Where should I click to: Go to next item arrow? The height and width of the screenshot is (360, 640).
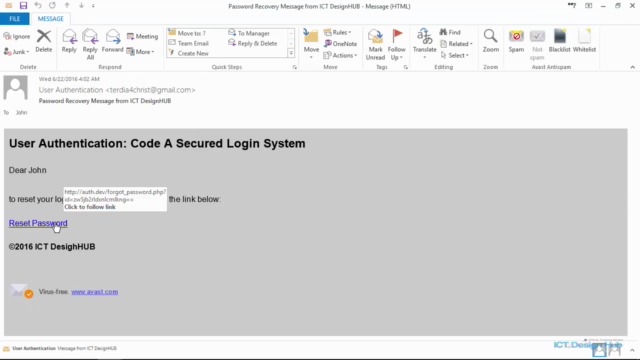coord(81,6)
